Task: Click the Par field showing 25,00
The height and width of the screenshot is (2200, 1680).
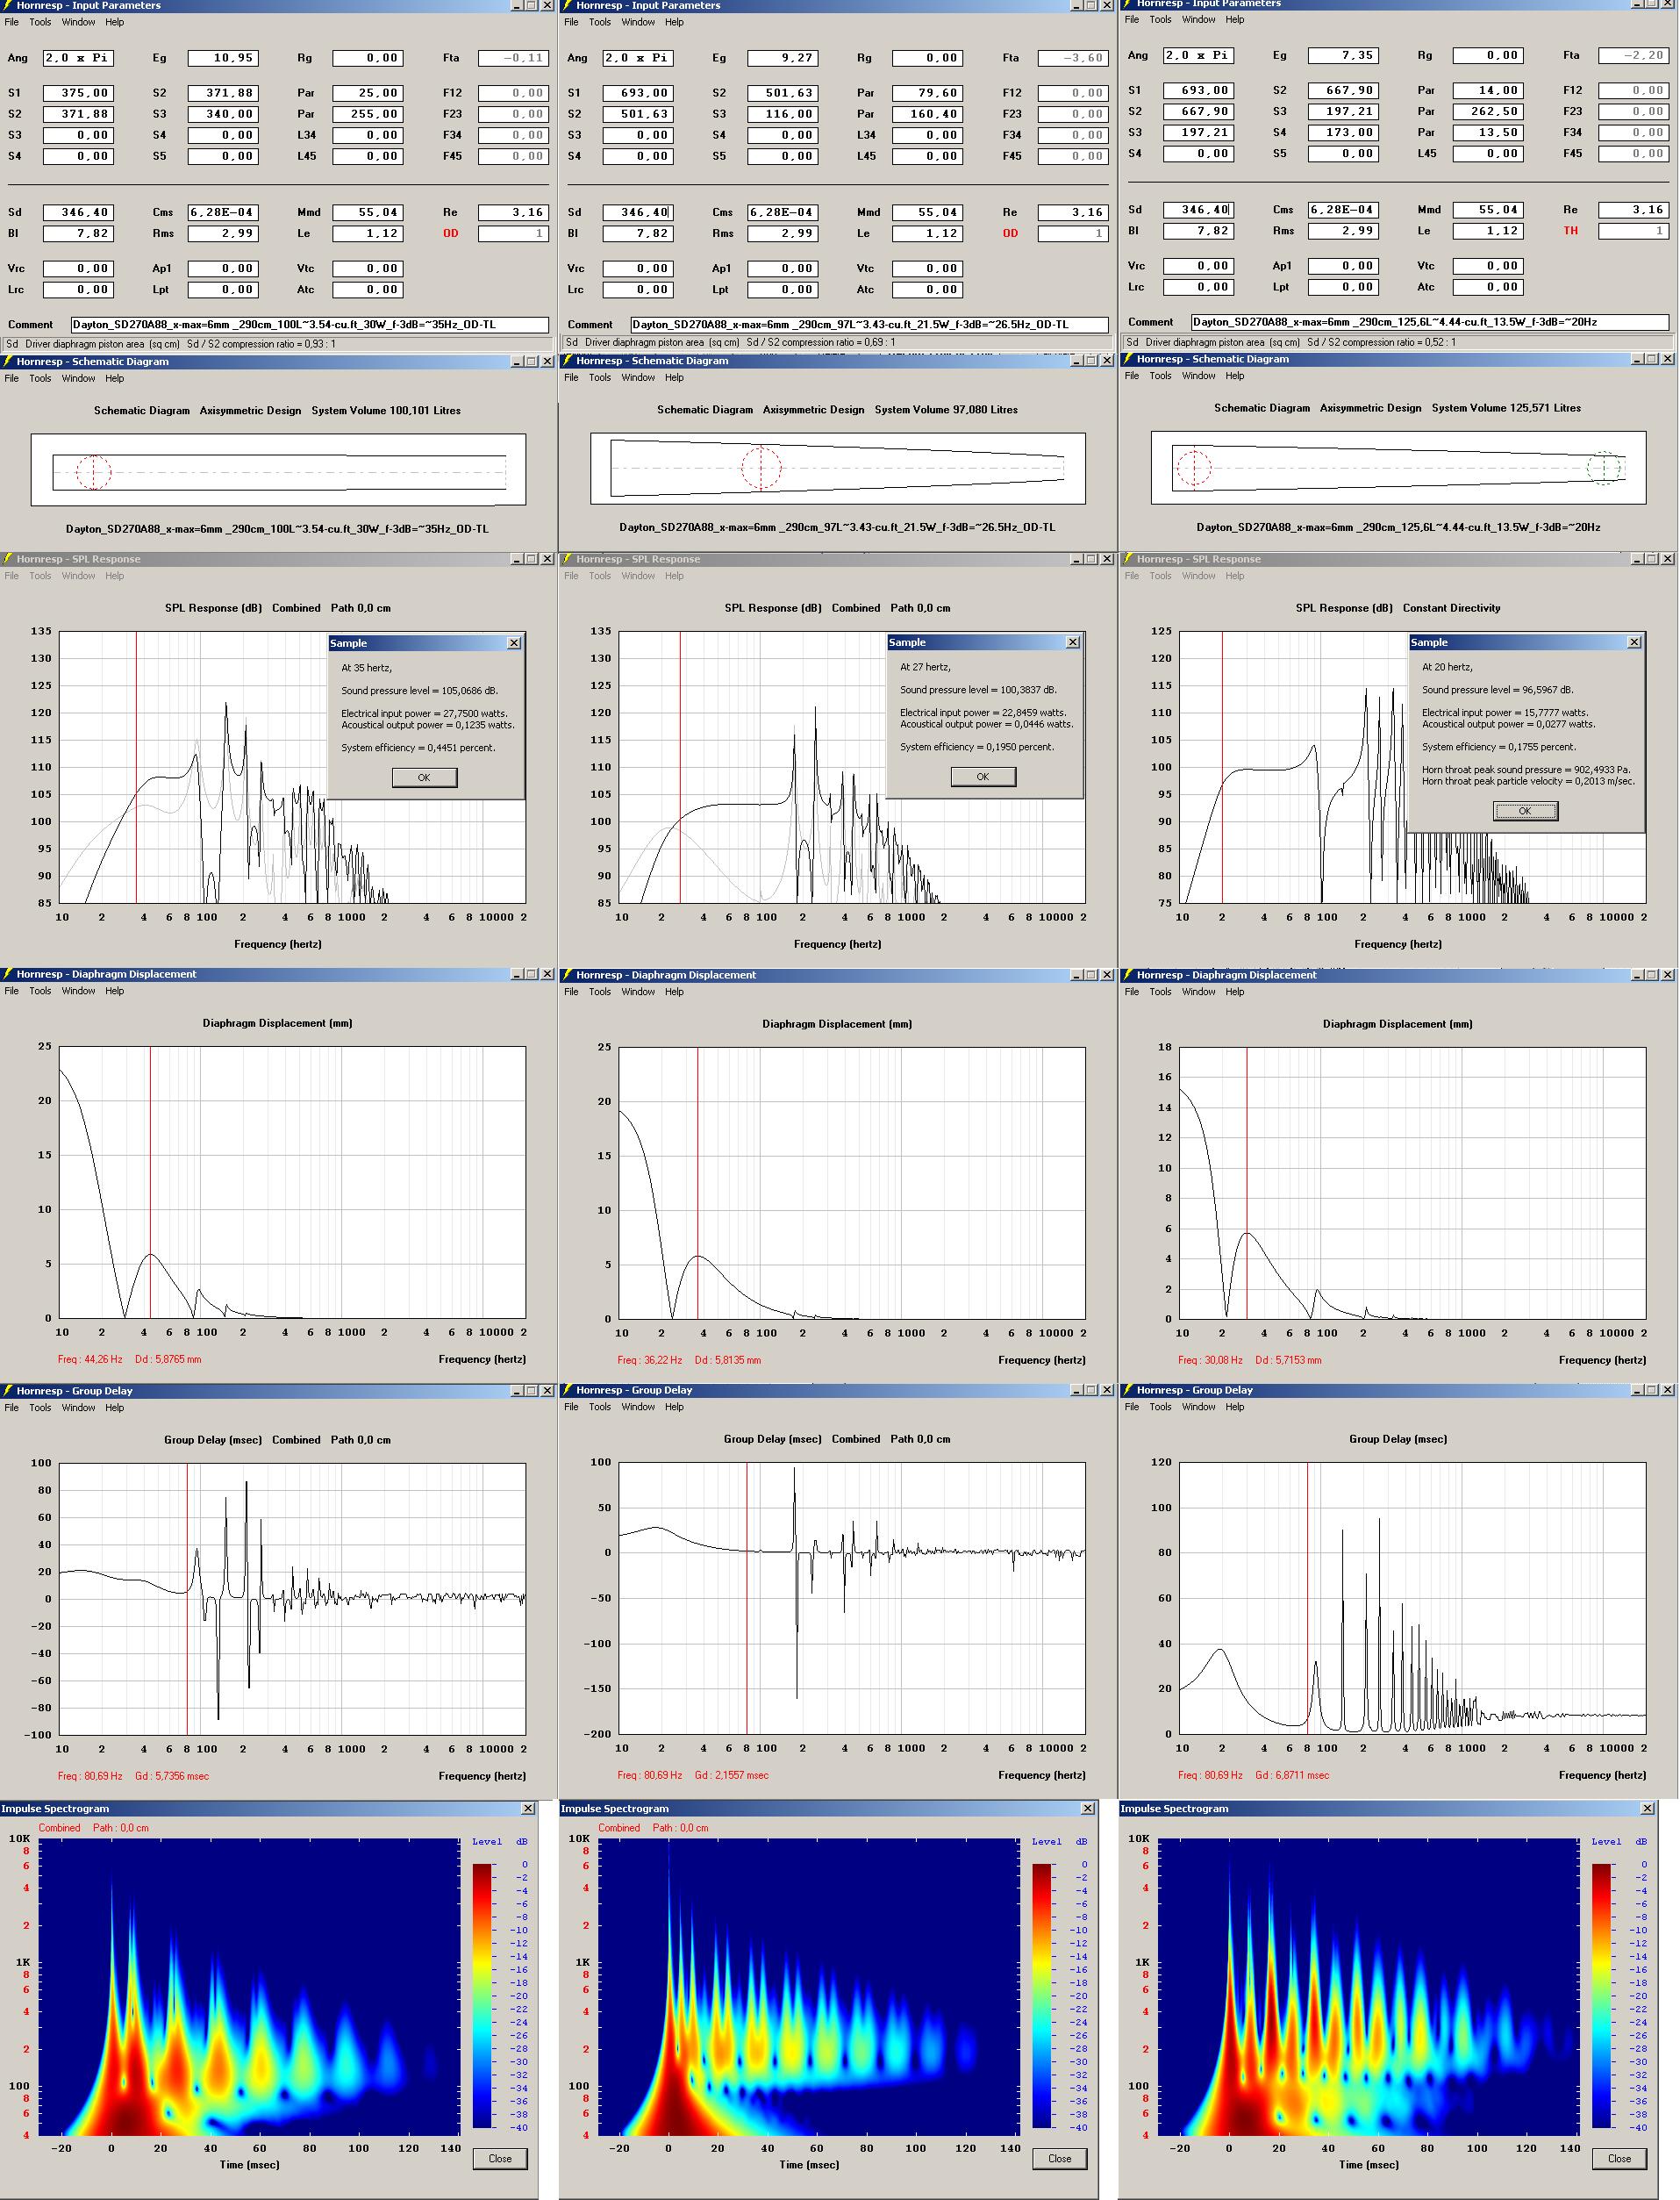Action: (x=369, y=93)
